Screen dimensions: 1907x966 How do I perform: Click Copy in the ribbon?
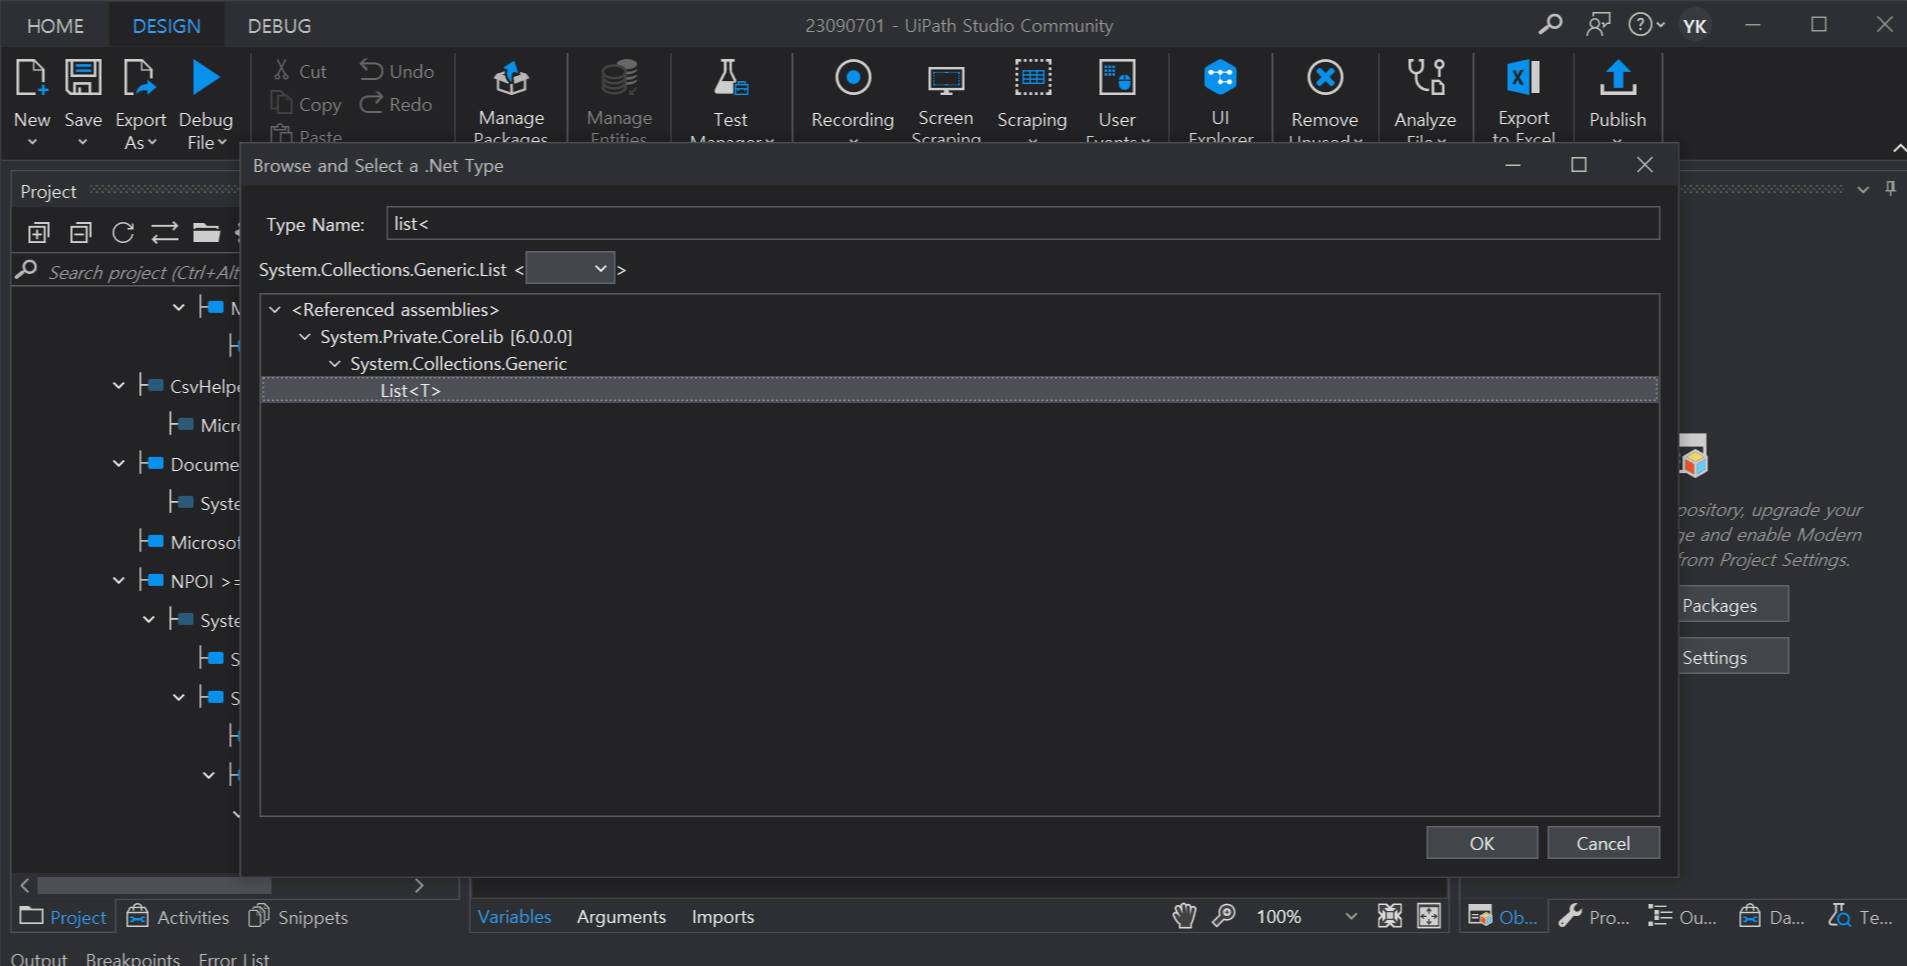[306, 104]
